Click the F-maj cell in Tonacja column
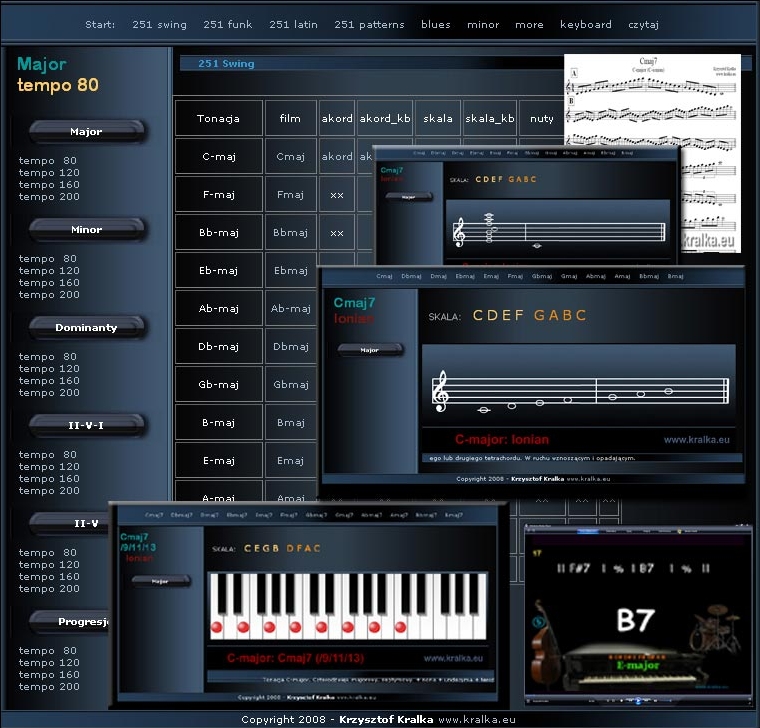Viewport: 760px width, 728px height. [219, 194]
